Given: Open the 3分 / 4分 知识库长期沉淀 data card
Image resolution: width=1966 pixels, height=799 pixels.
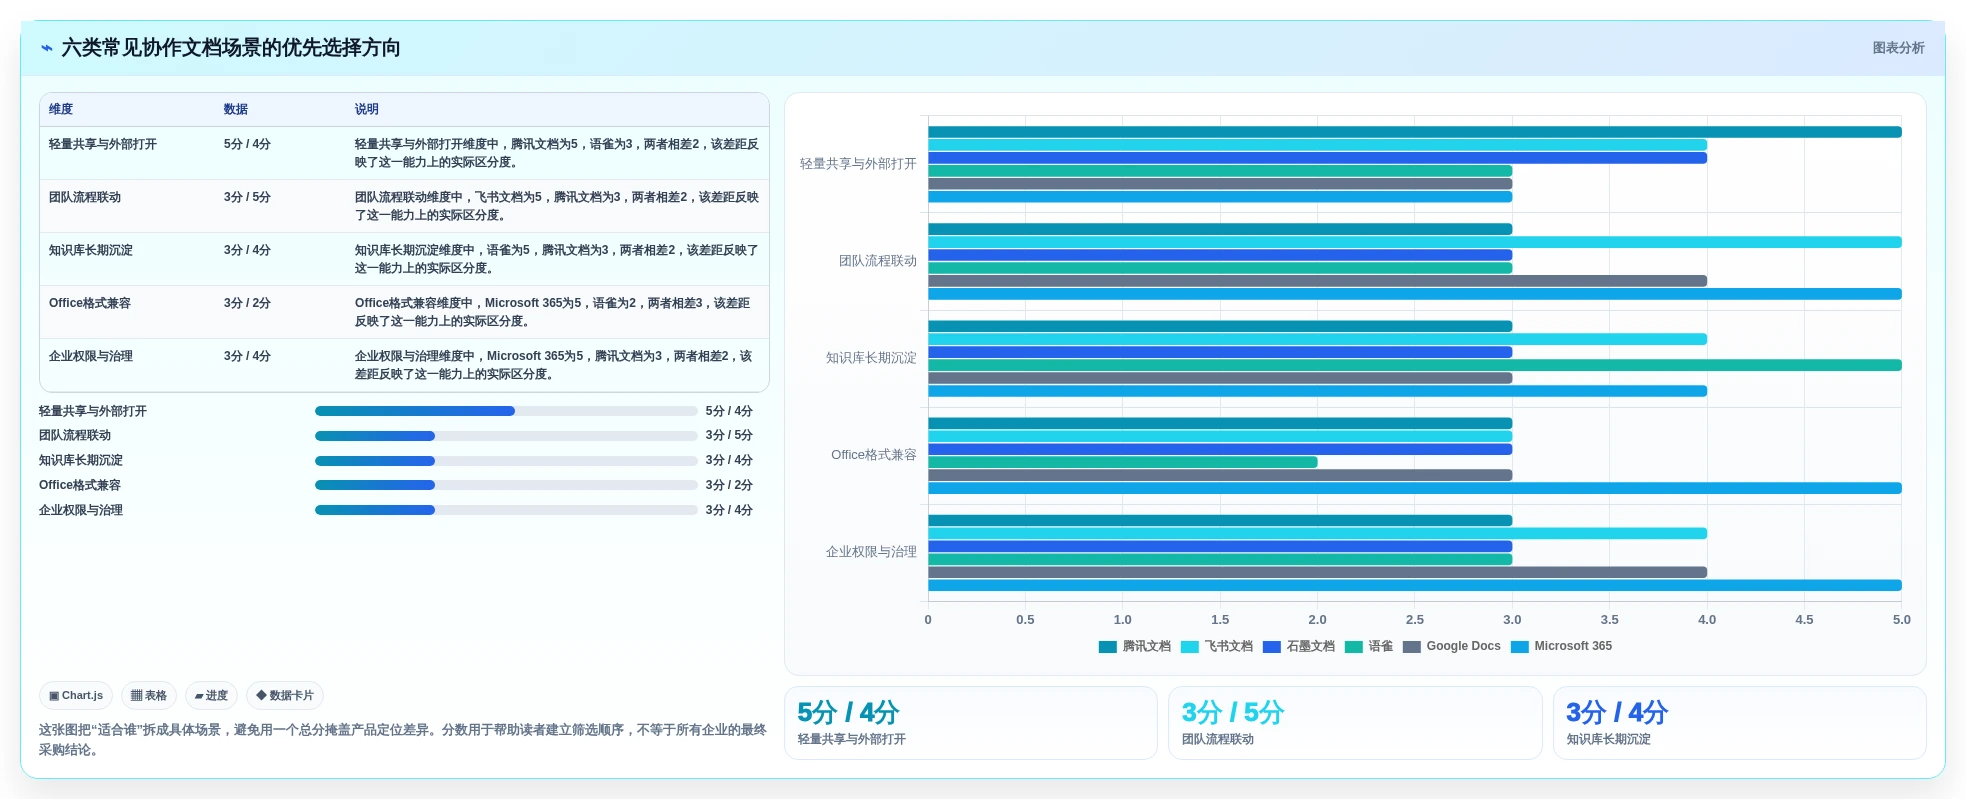Looking at the screenshot, I should (x=1739, y=723).
